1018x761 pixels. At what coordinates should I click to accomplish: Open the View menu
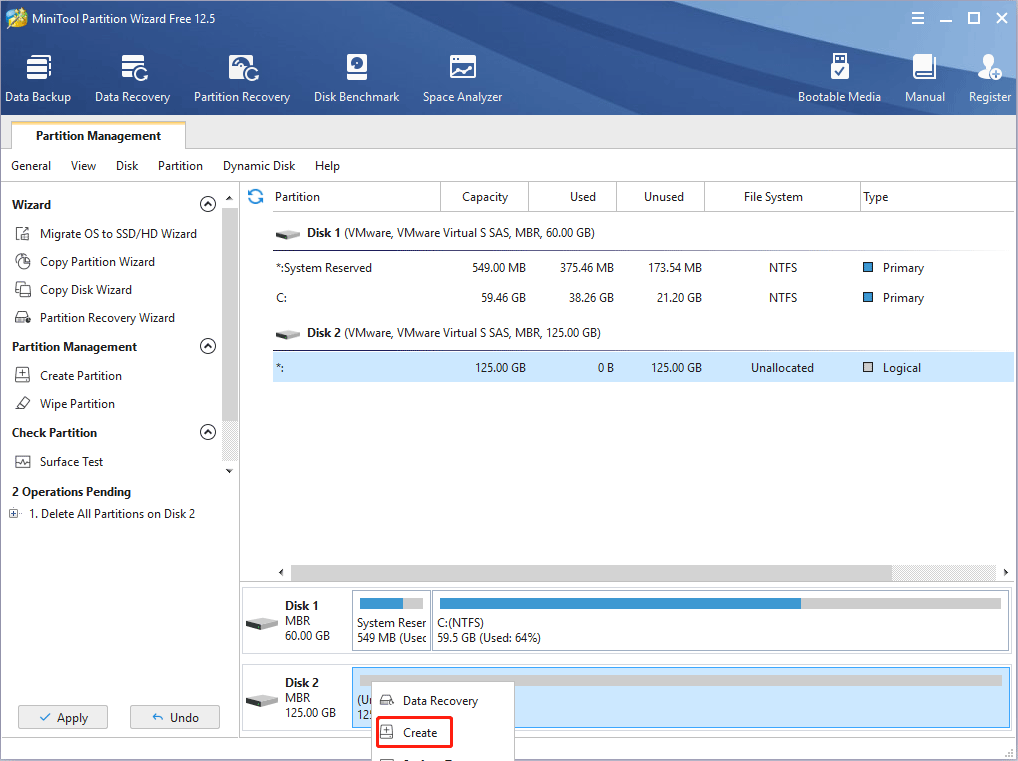tap(83, 166)
